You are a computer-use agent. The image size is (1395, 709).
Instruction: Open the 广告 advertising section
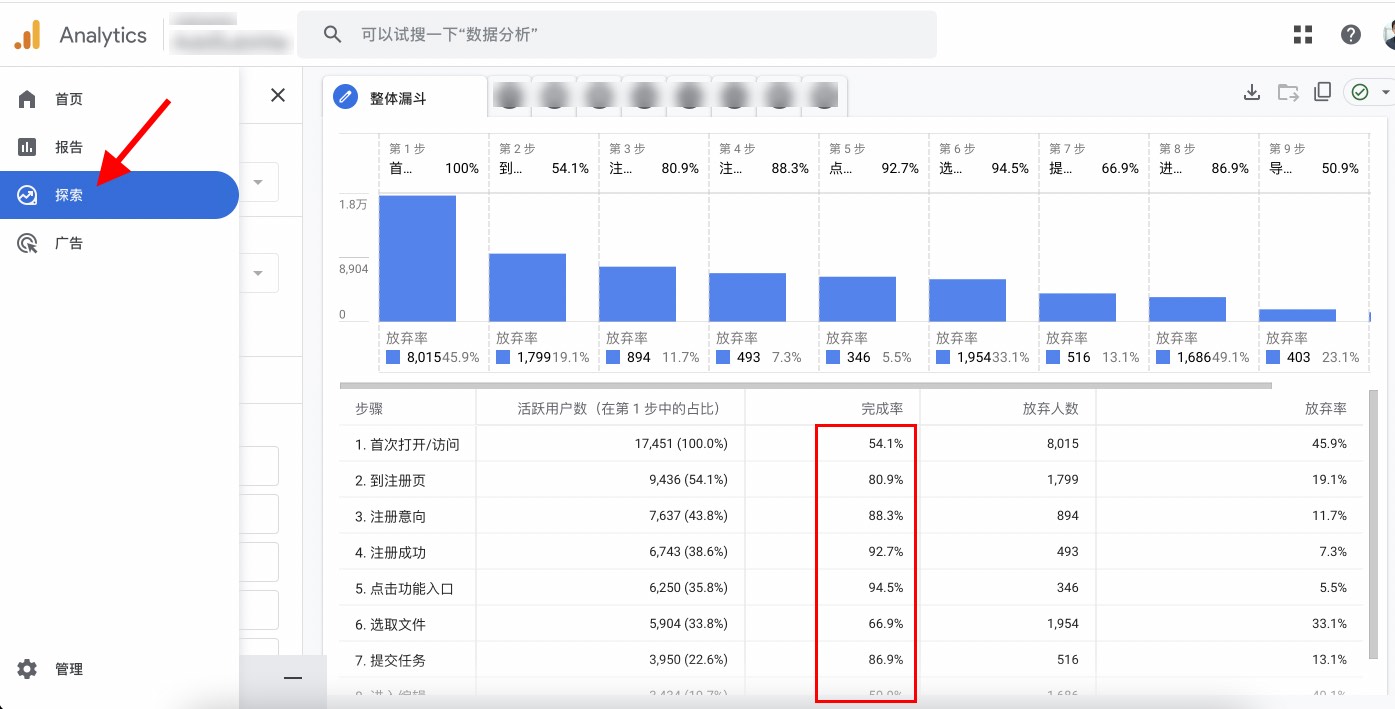(x=68, y=243)
